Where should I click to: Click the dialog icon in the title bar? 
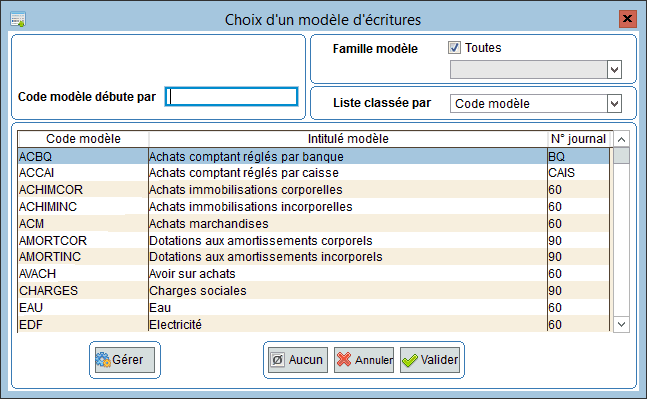[18, 19]
